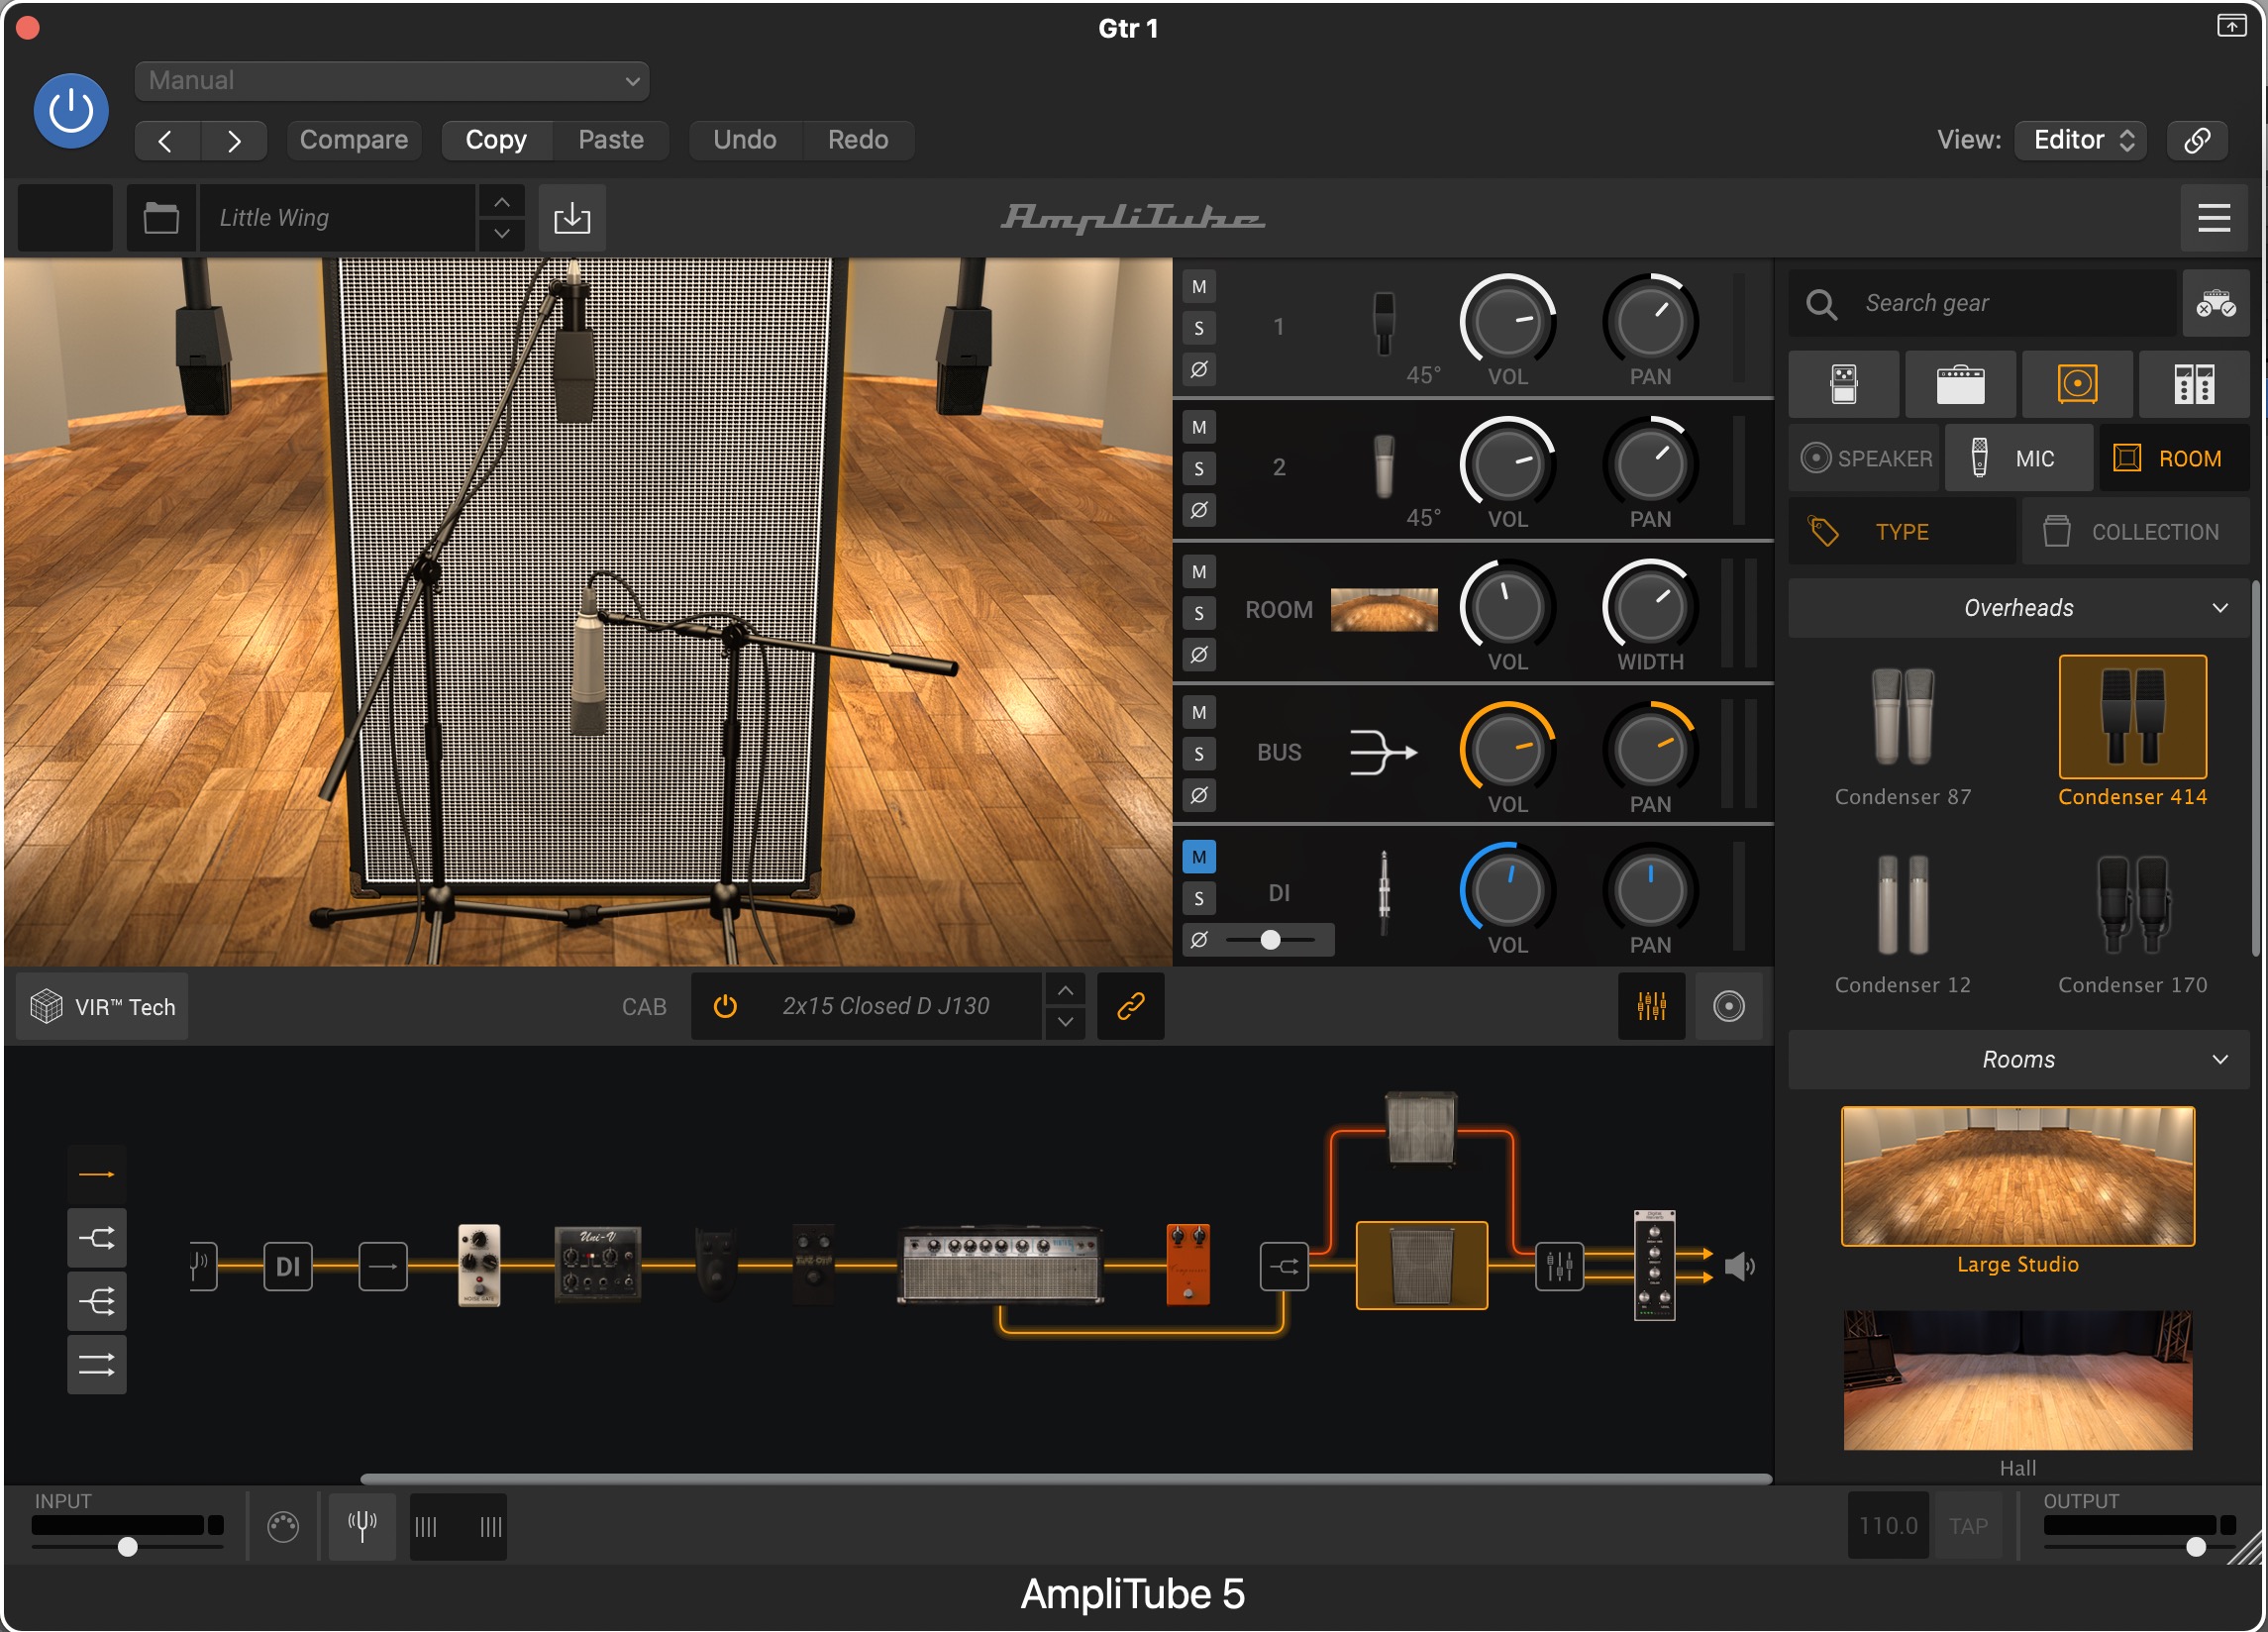The width and height of the screenshot is (2268, 1632).
Task: Select the second parallel split routing icon
Action: 97,1238
